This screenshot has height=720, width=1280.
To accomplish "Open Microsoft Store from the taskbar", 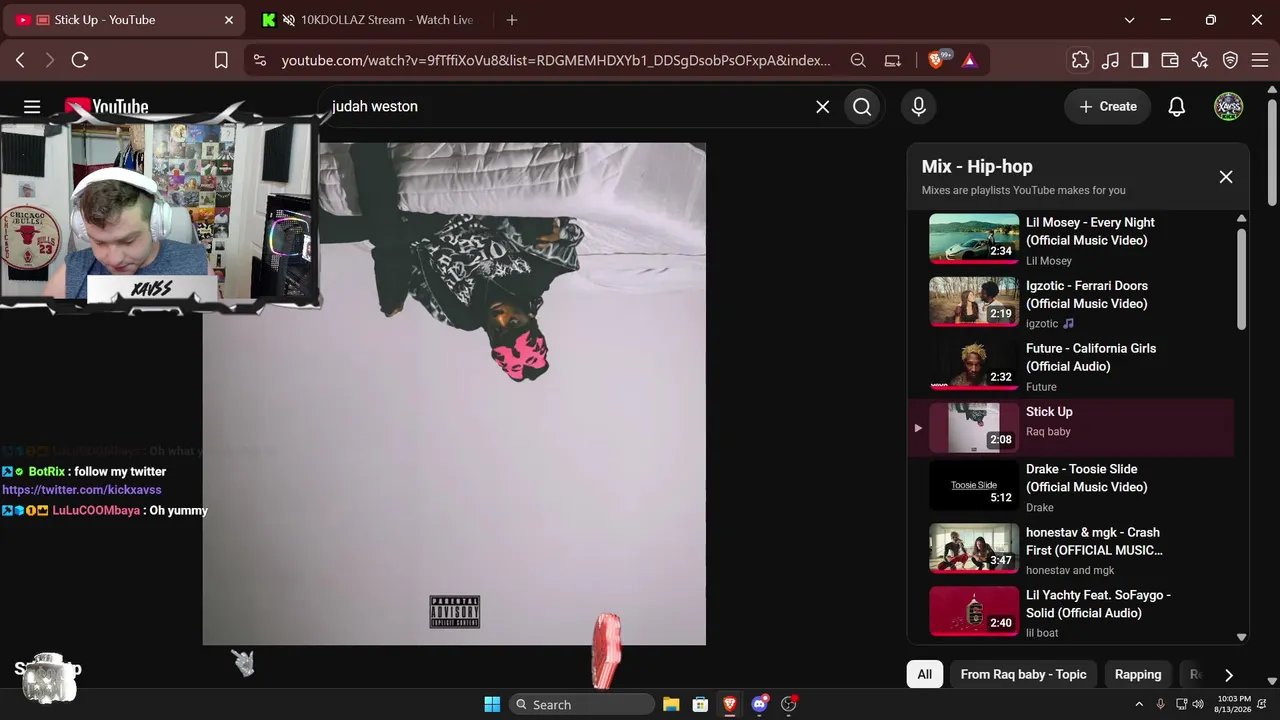I will click(700, 704).
